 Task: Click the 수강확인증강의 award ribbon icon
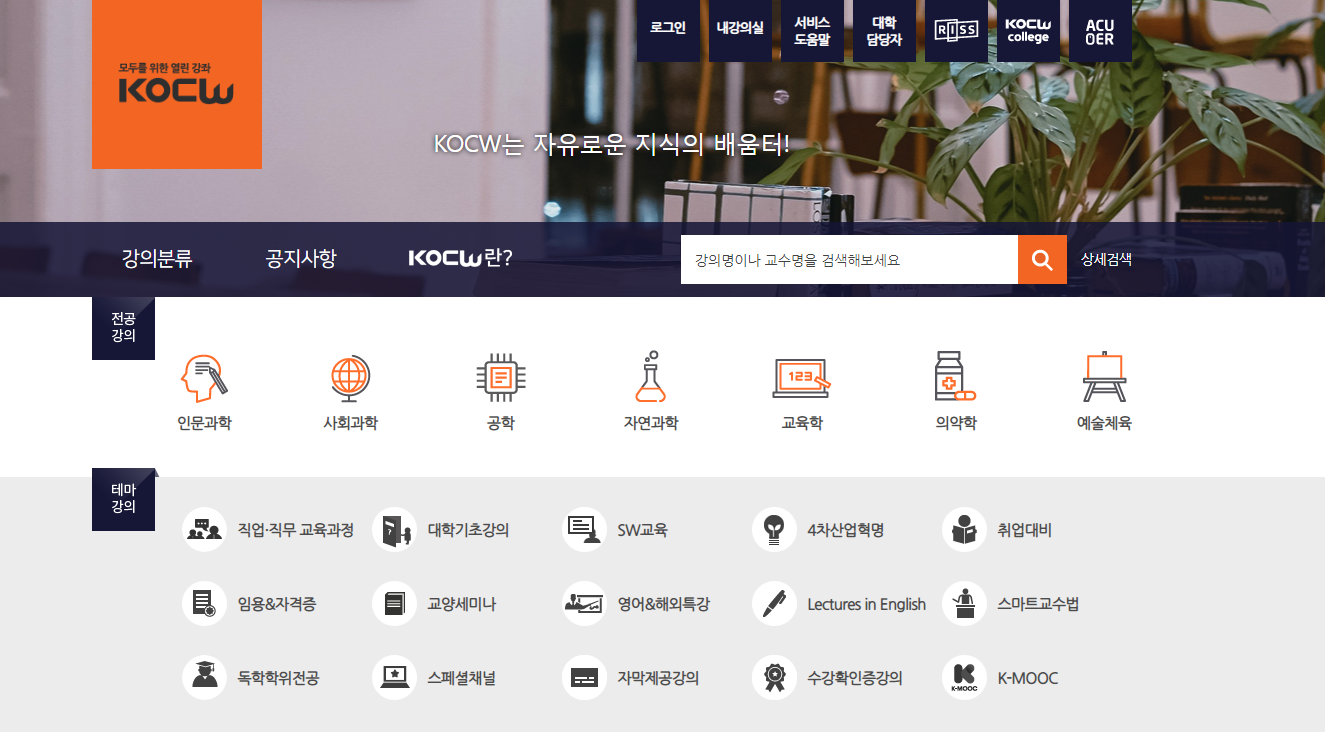[x=774, y=678]
